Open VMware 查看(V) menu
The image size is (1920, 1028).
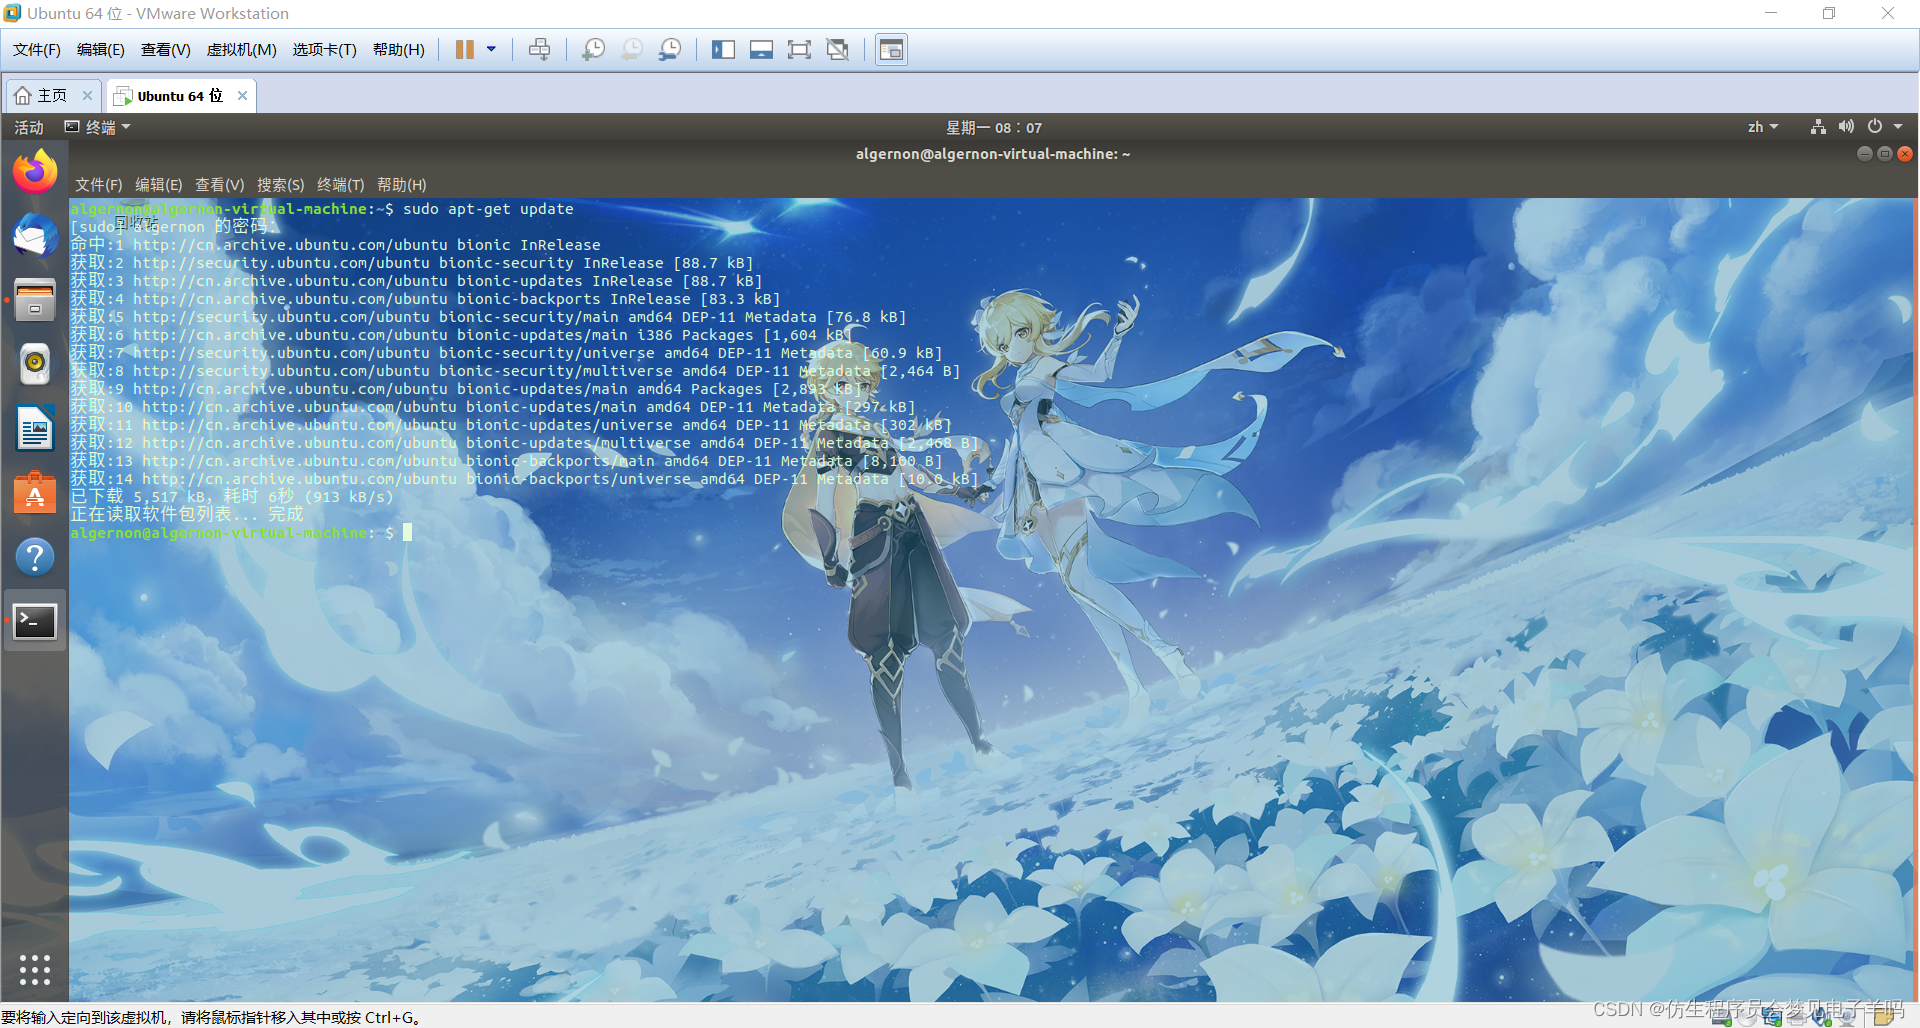[166, 50]
